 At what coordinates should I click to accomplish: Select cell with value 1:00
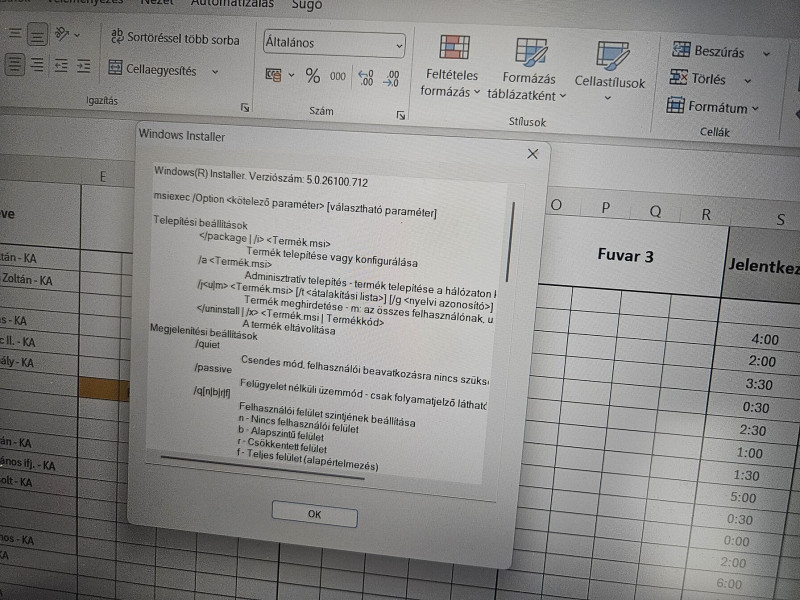pos(749,453)
